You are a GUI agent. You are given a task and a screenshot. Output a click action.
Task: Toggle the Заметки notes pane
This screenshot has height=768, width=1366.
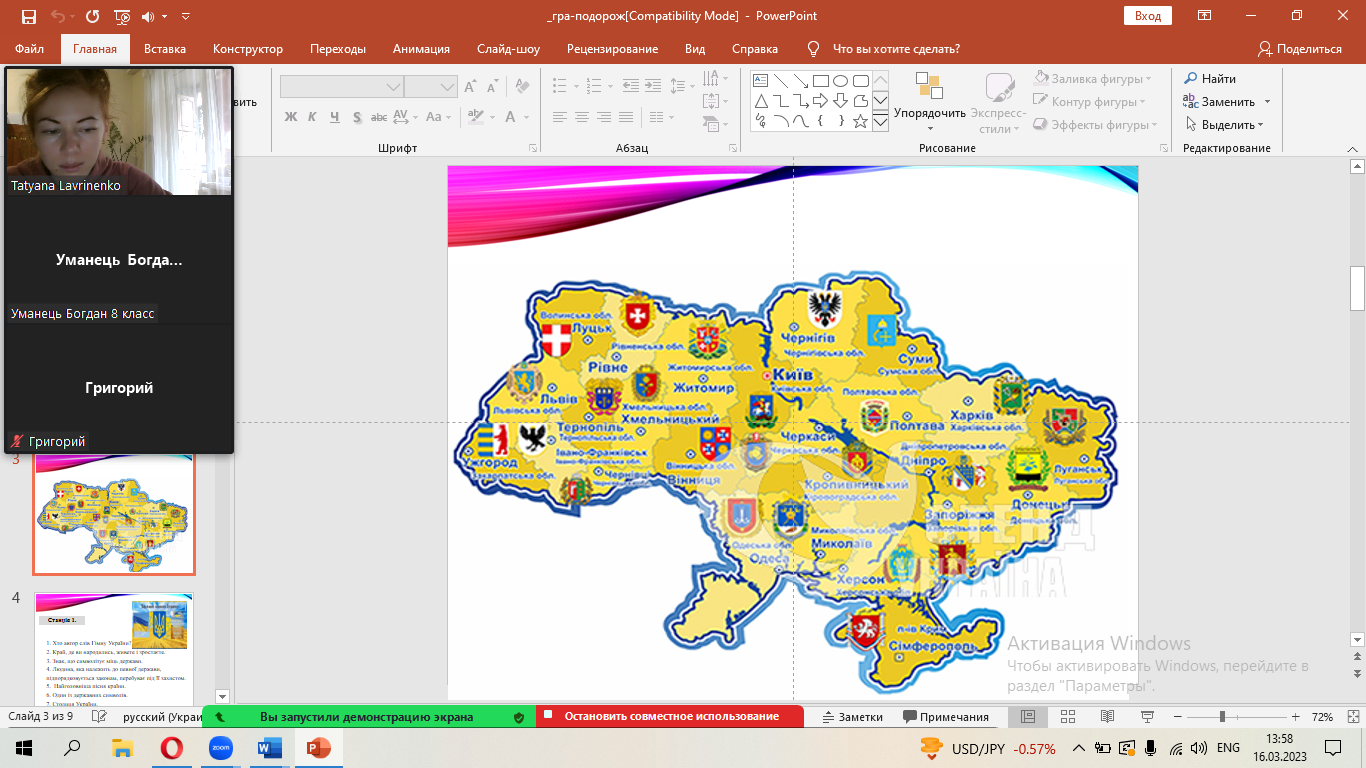click(852, 717)
